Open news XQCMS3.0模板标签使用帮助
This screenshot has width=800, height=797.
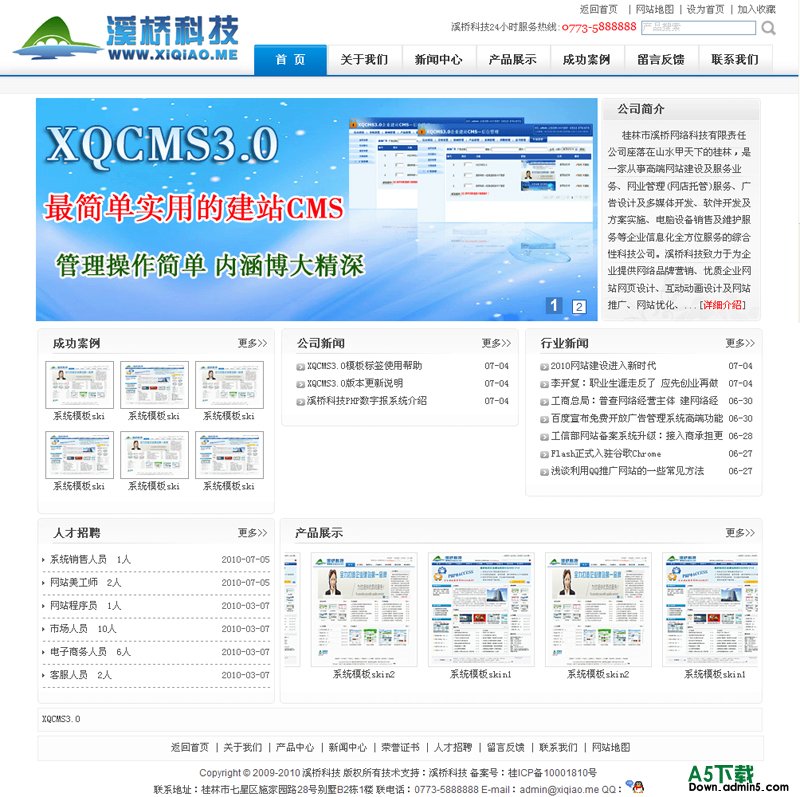coord(364,366)
